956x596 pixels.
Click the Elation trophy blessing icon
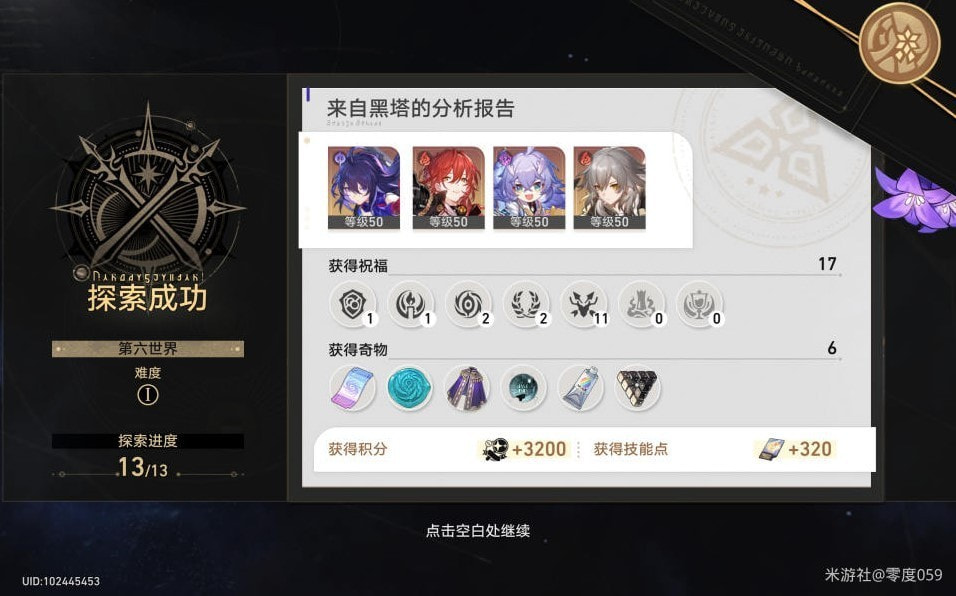[x=699, y=304]
